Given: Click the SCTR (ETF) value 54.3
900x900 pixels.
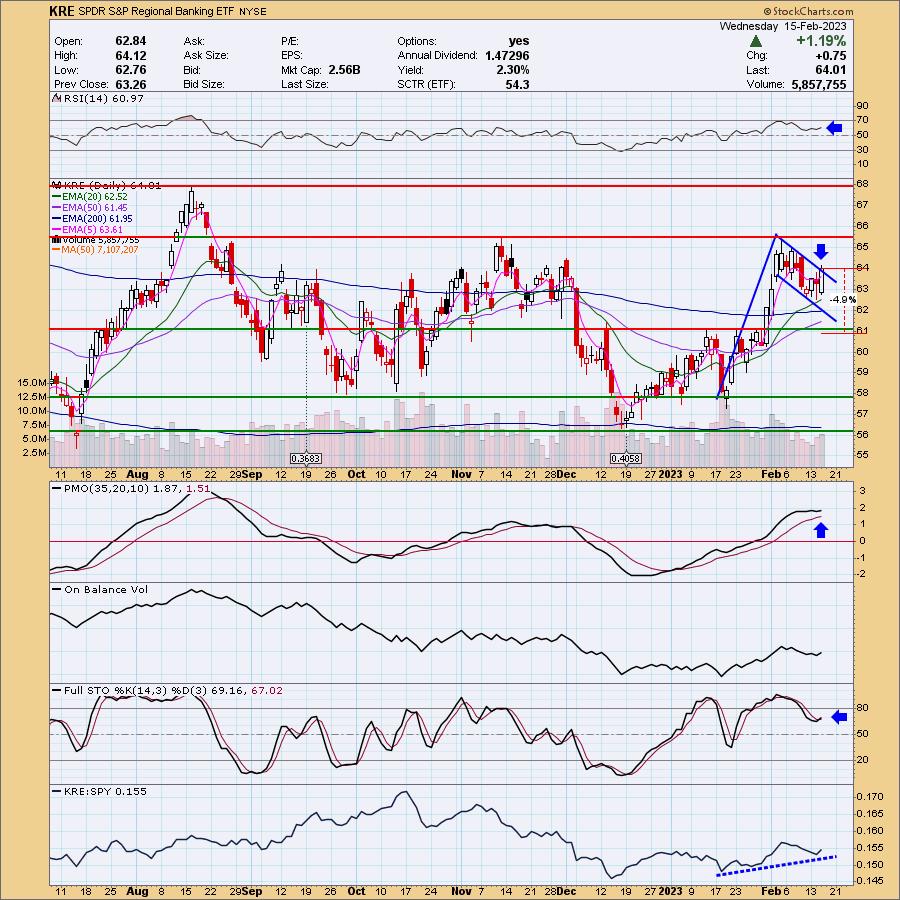Looking at the screenshot, I should click(x=518, y=84).
